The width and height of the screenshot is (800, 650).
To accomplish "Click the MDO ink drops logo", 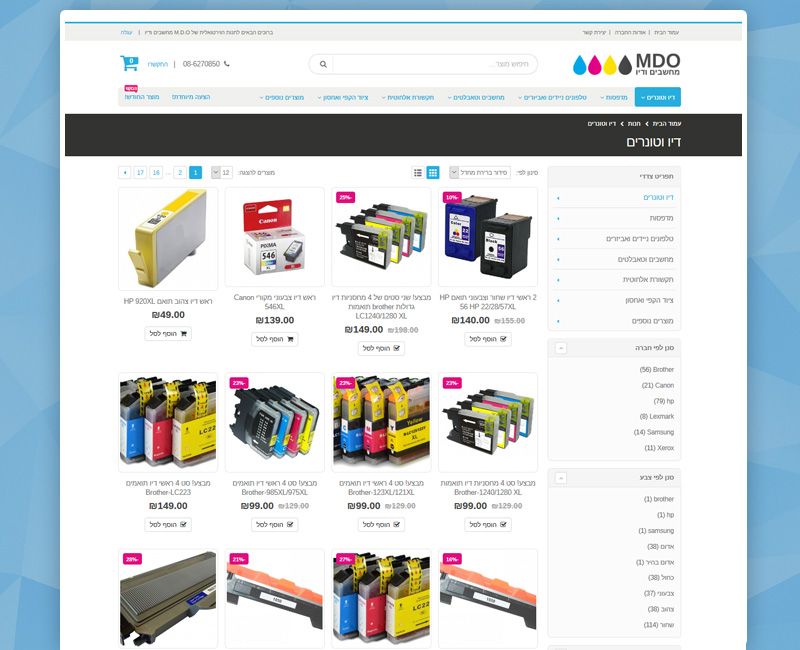I will [x=627, y=64].
